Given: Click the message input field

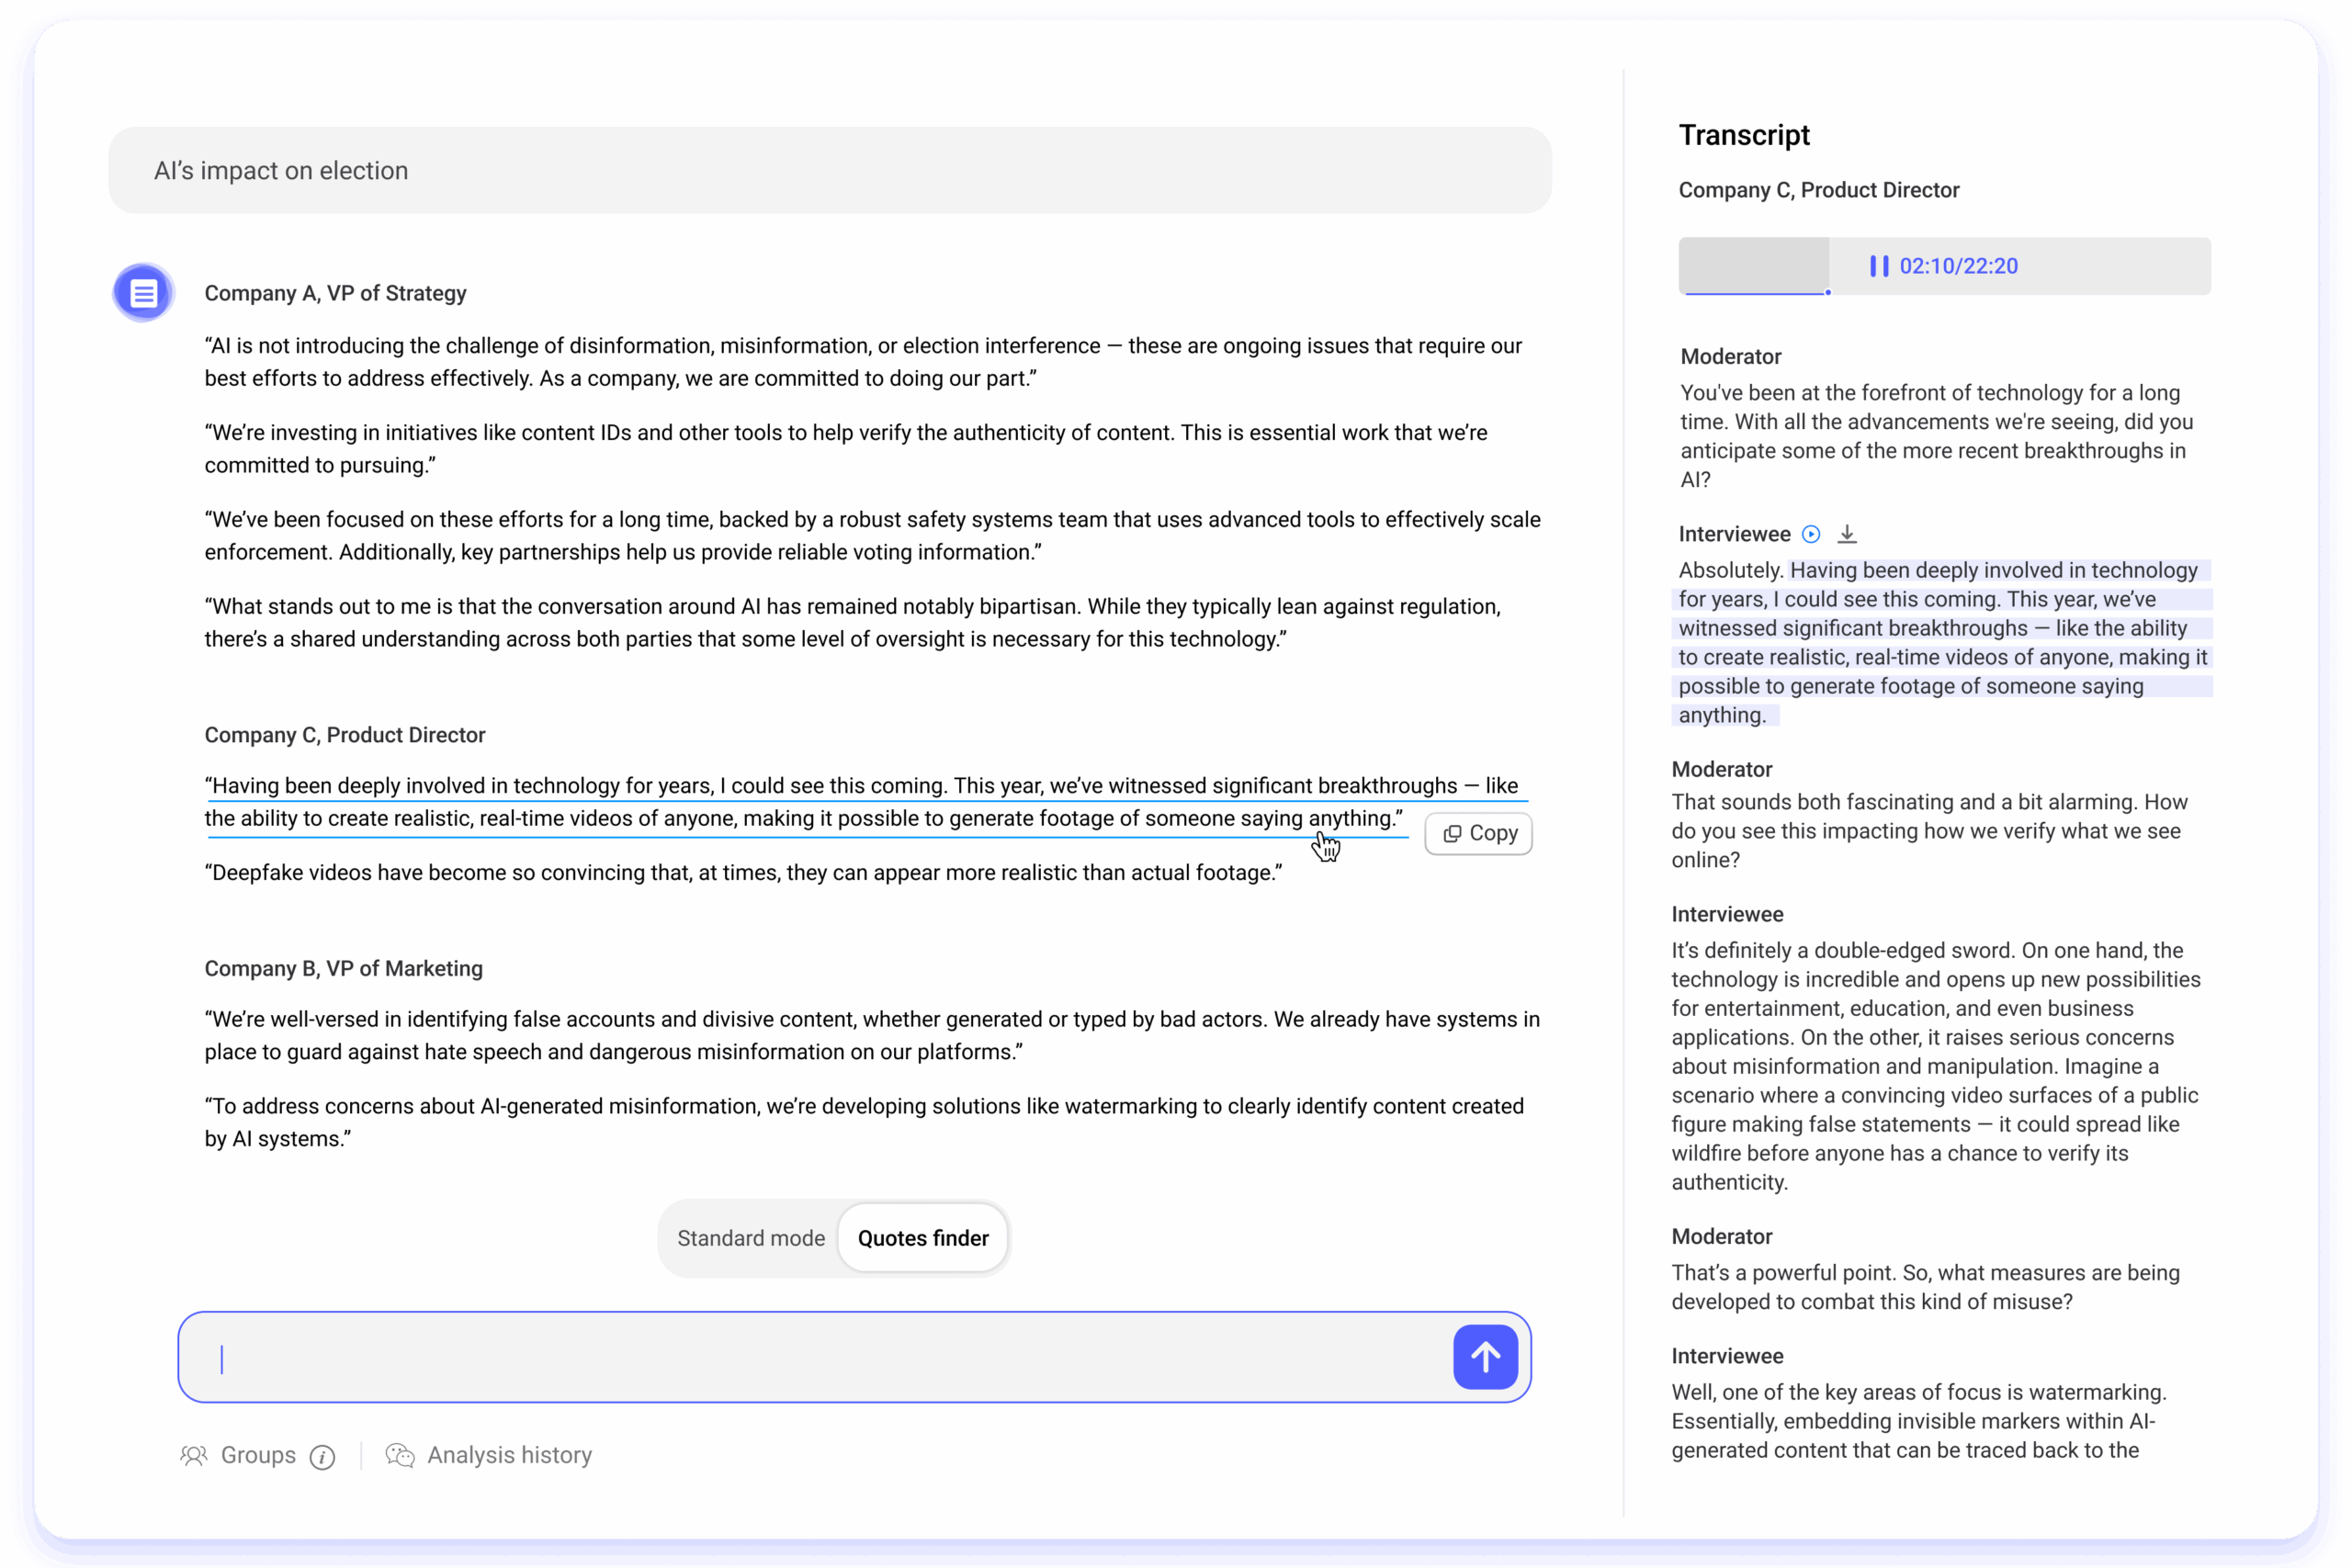Looking at the screenshot, I should (x=855, y=1357).
